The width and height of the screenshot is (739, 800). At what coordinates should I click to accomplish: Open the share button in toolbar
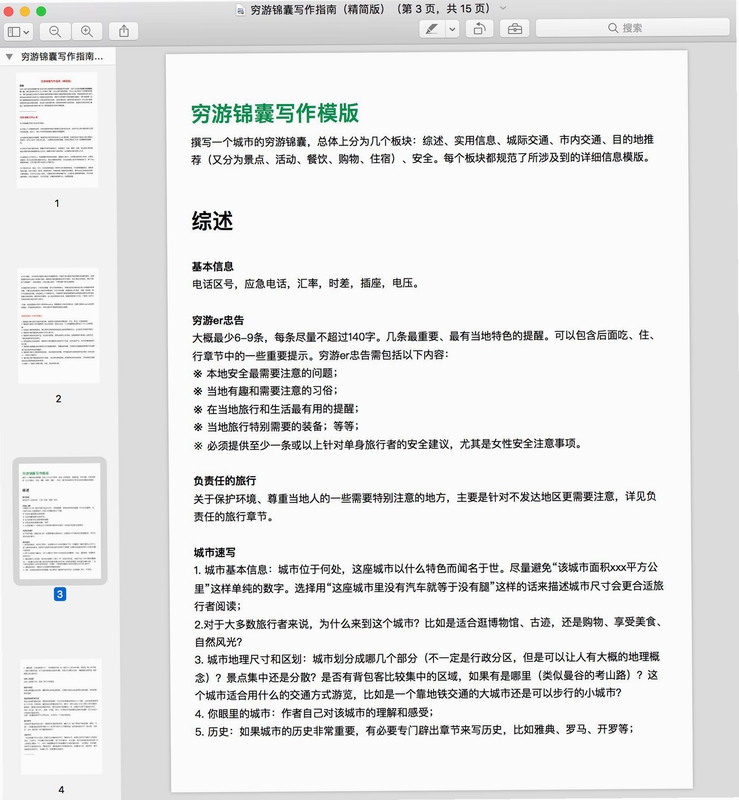[x=124, y=32]
